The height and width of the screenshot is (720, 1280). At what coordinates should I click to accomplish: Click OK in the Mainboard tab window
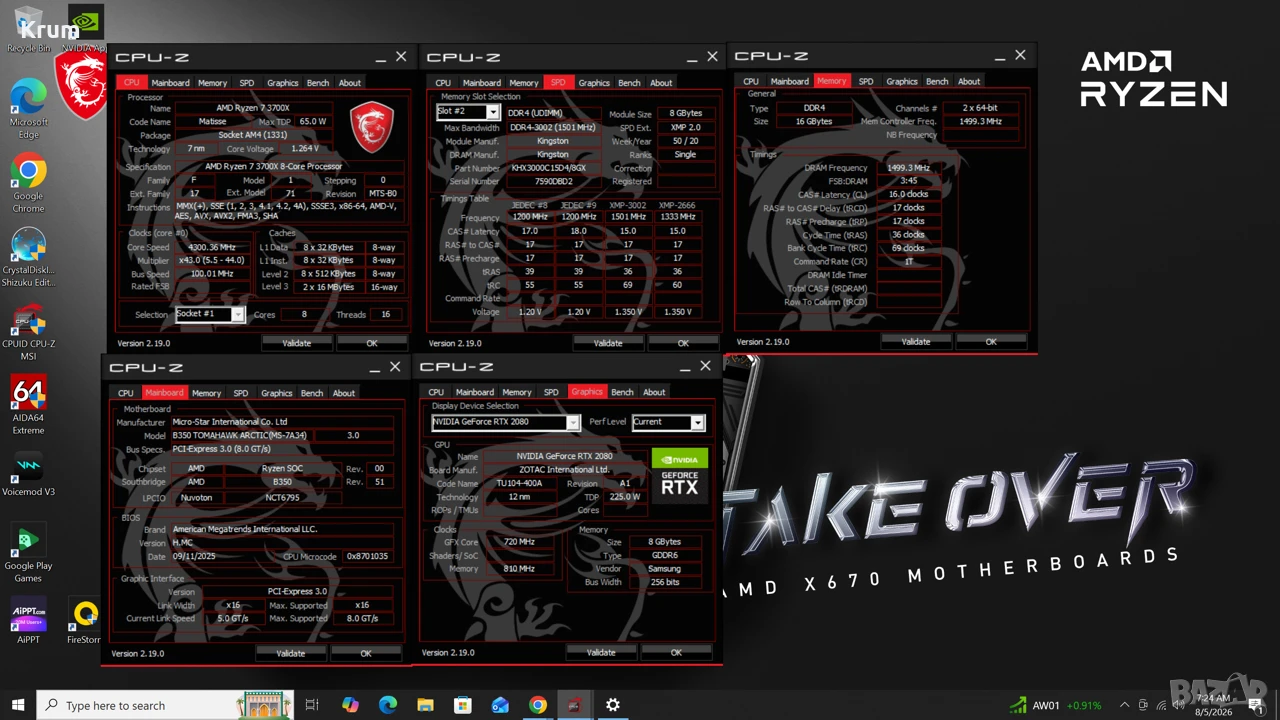(366, 653)
